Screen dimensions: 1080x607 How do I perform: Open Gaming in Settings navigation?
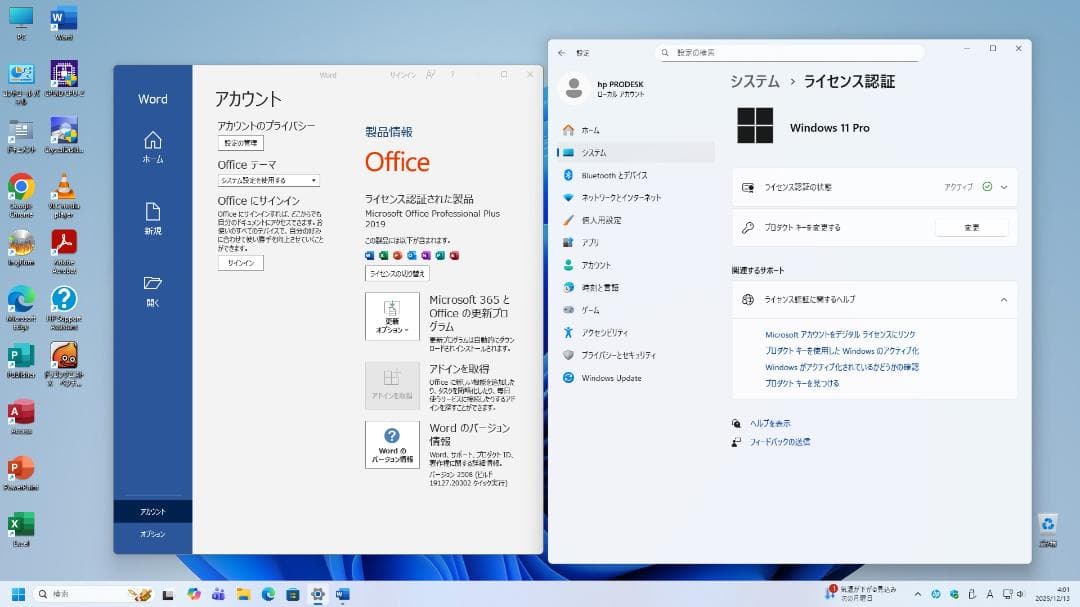[x=636, y=310]
